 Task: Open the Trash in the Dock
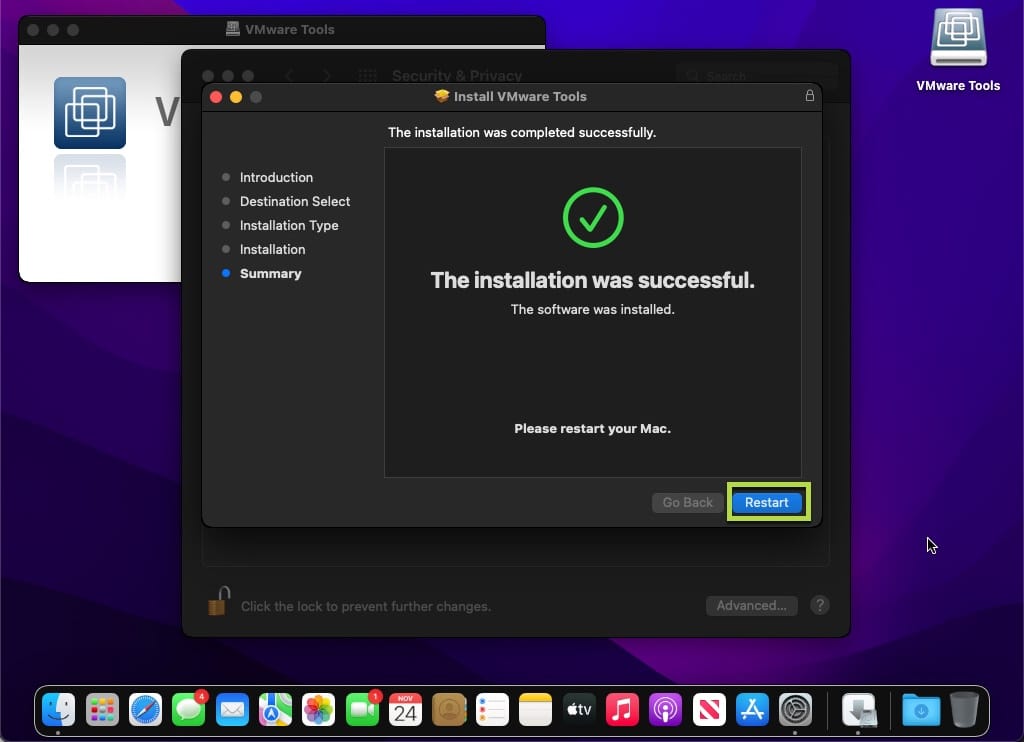(964, 709)
